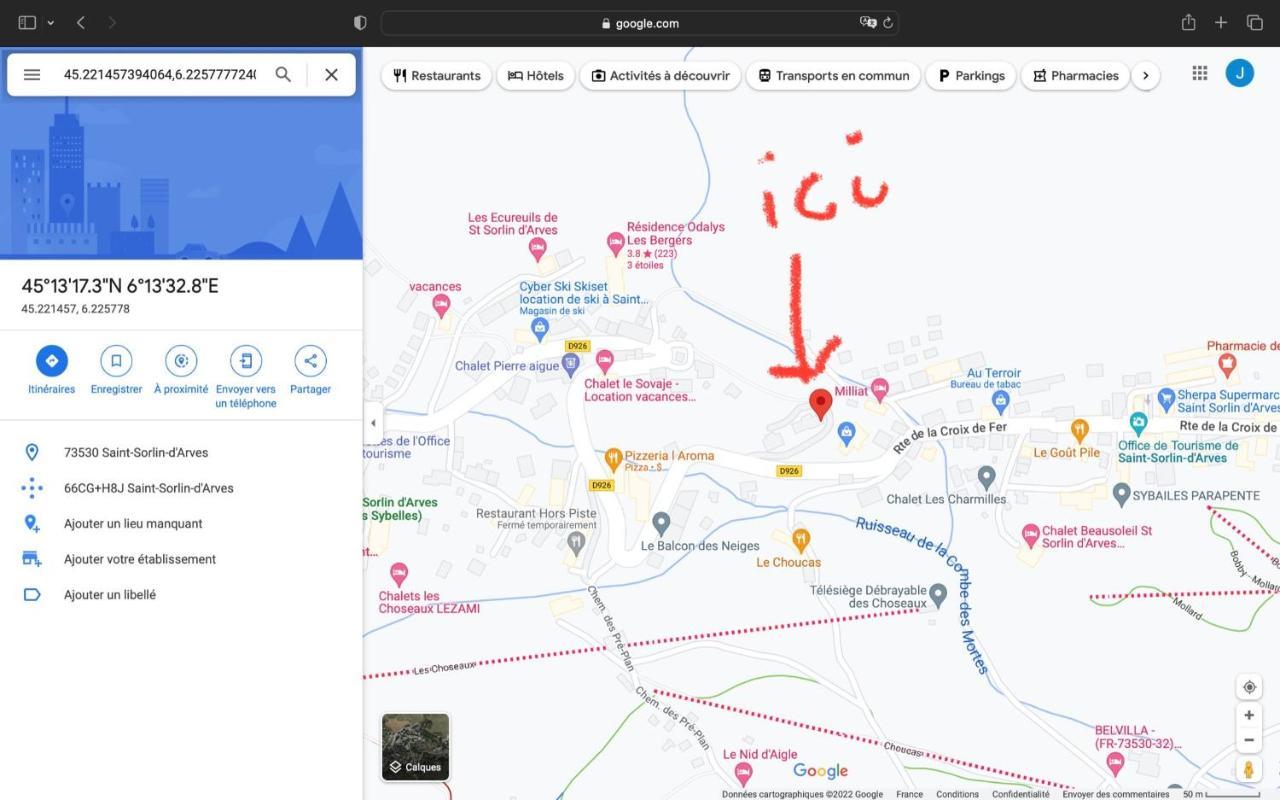
Task: Open Restaurant Hors Piste marker
Action: click(x=575, y=543)
